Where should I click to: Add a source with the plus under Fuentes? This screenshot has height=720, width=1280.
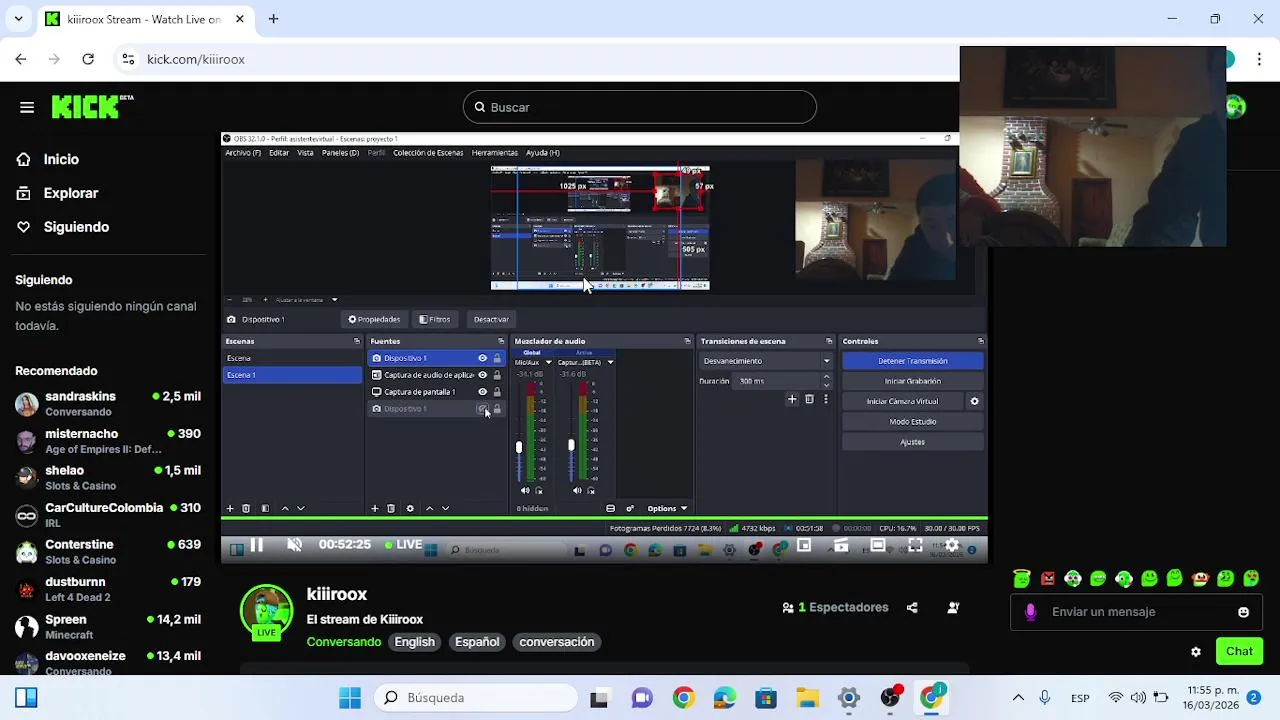375,508
